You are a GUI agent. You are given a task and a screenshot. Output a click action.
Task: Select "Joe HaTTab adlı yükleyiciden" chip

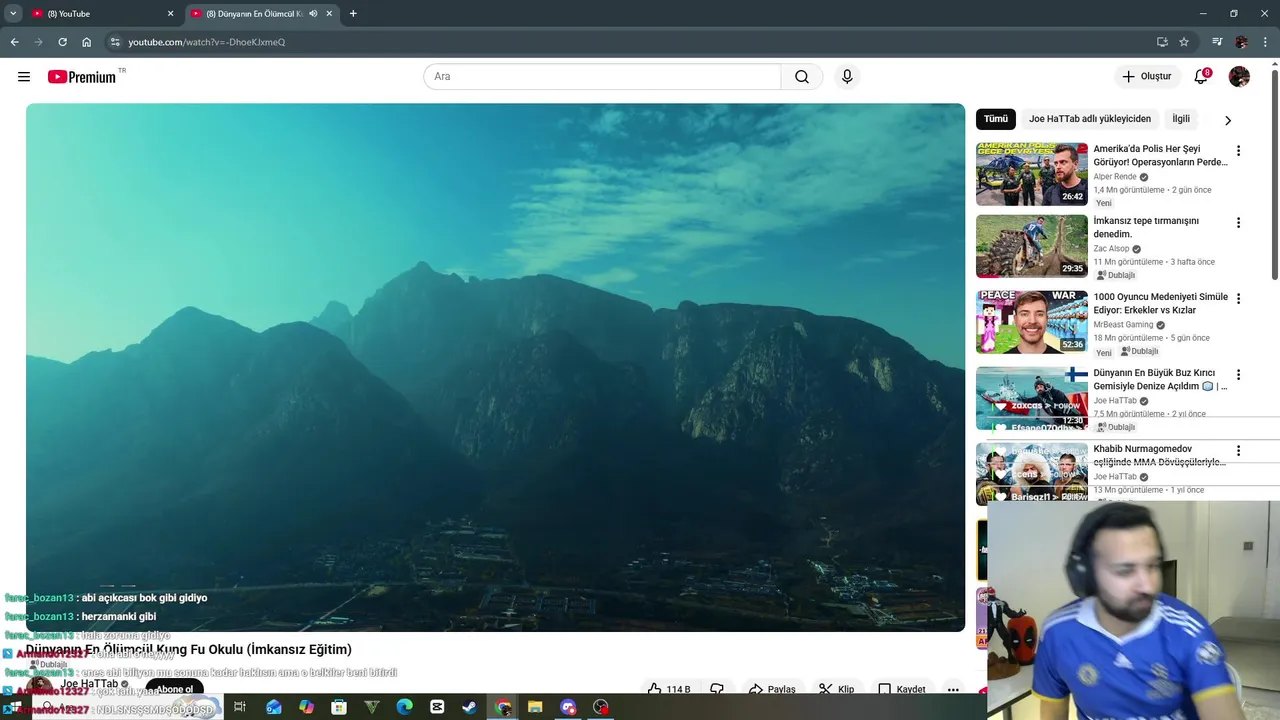click(1090, 119)
